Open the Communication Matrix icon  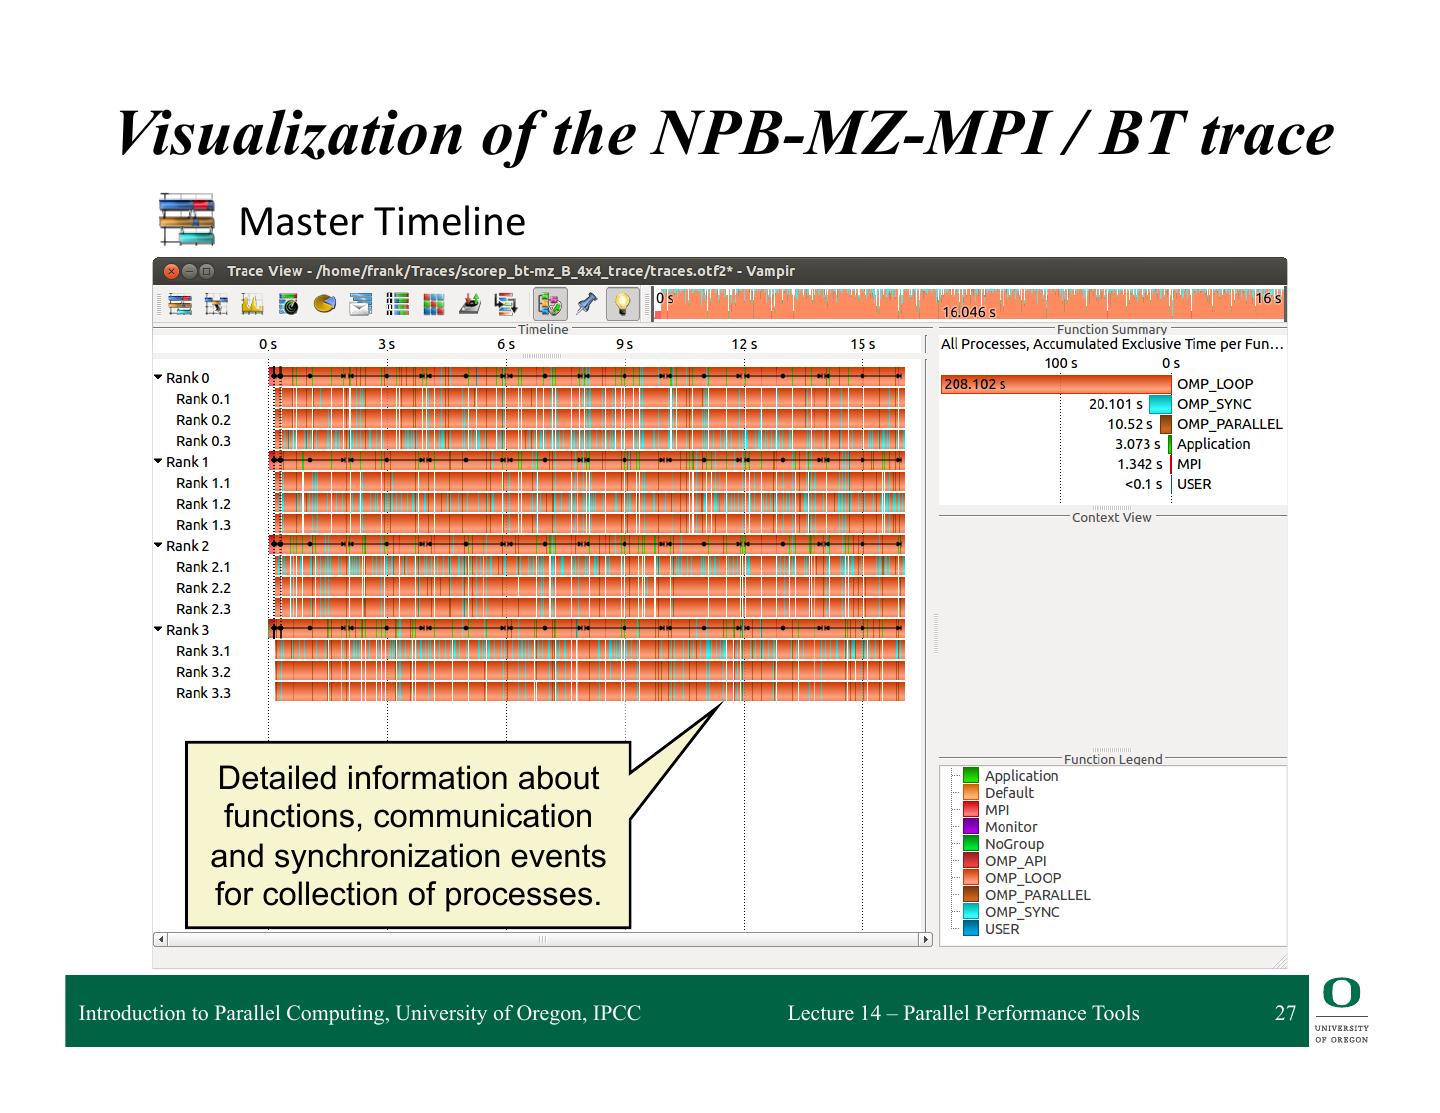(433, 304)
